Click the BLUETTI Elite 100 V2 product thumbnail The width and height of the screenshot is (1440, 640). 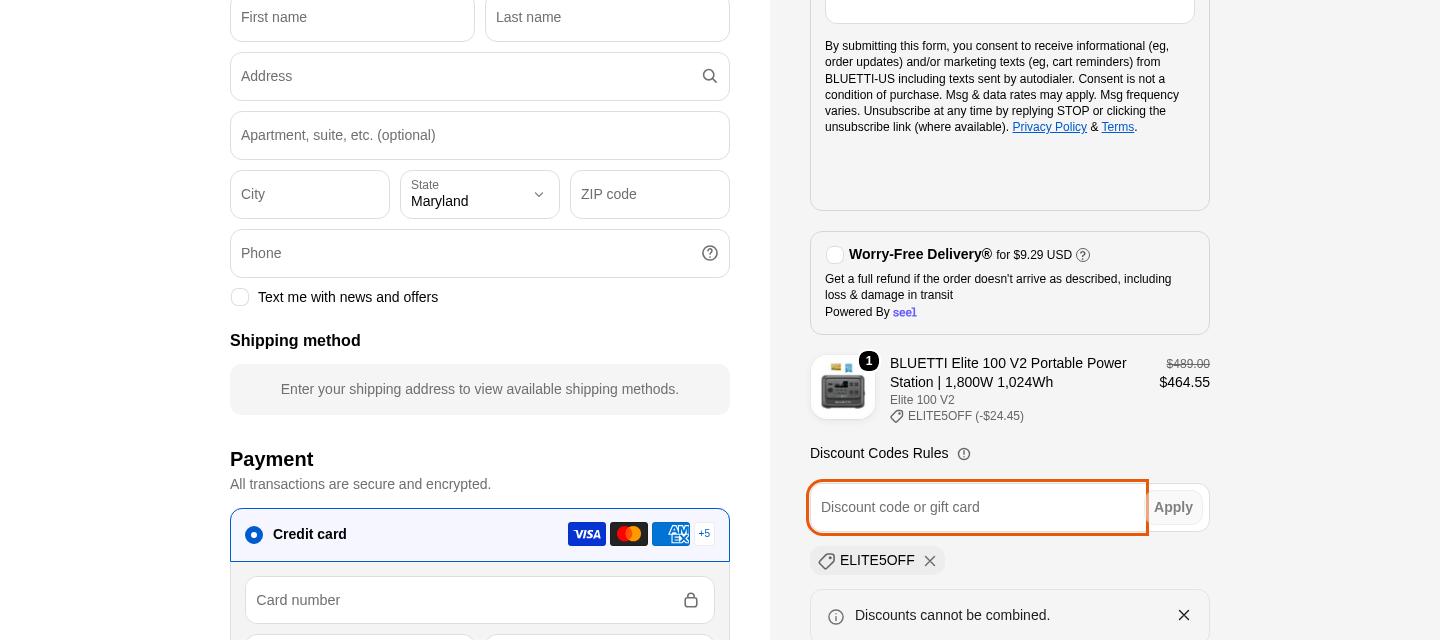(x=843, y=387)
